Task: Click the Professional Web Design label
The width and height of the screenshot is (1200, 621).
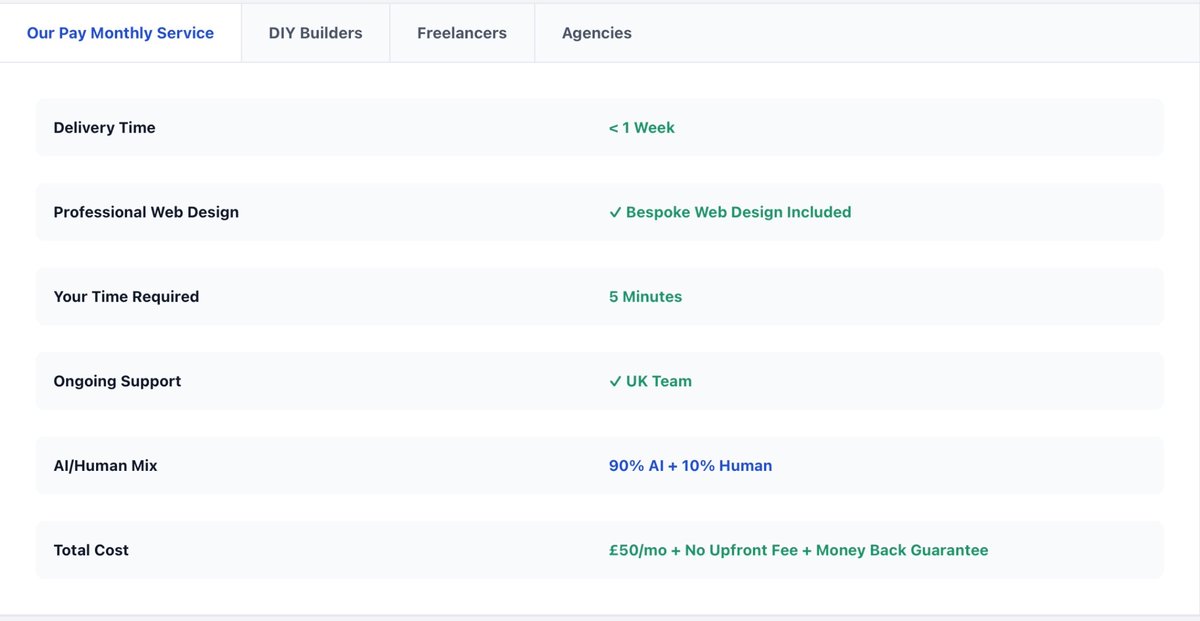Action: coord(146,212)
